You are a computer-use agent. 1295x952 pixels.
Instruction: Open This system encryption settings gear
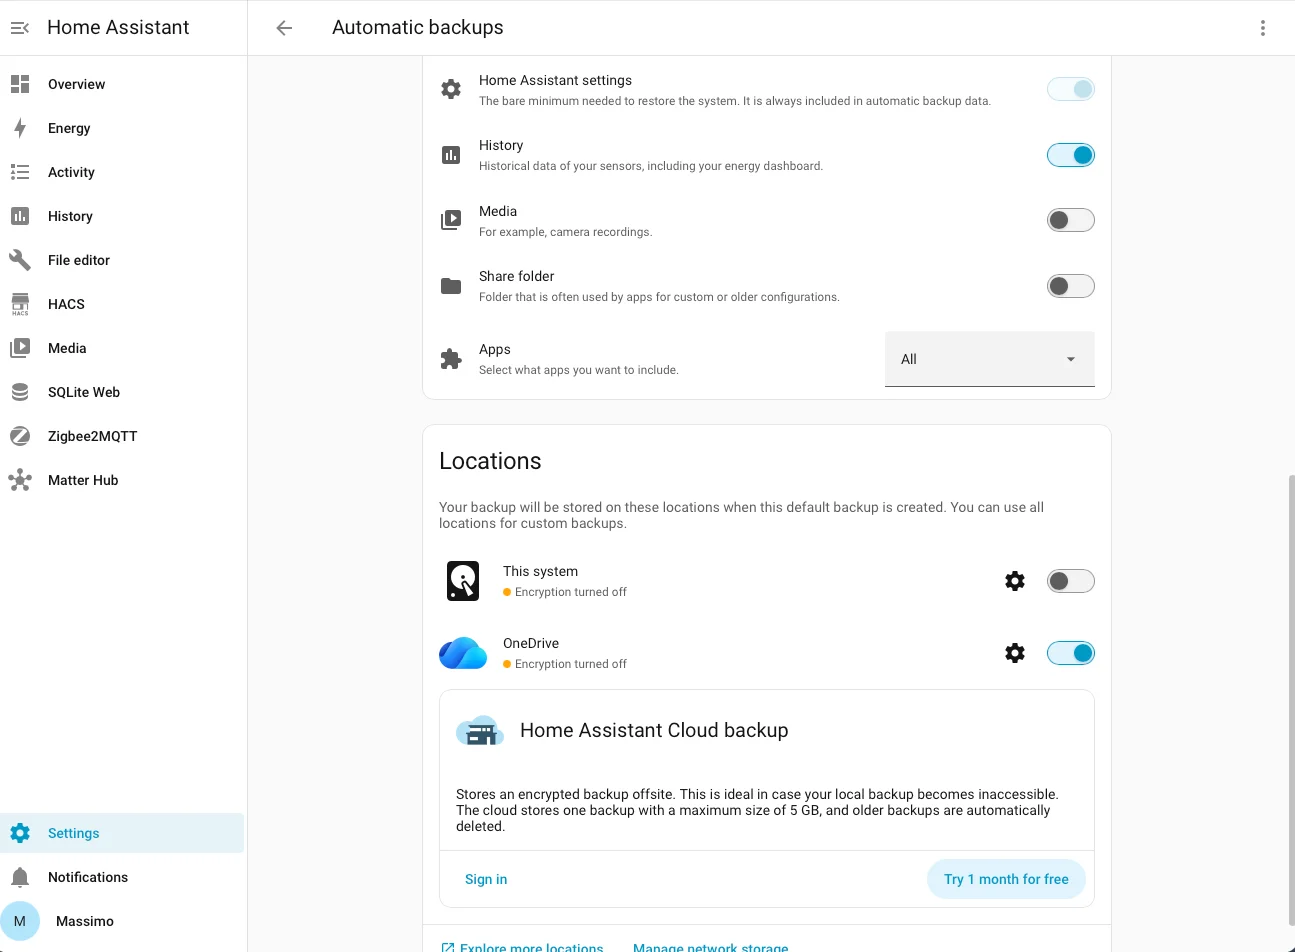(1015, 581)
